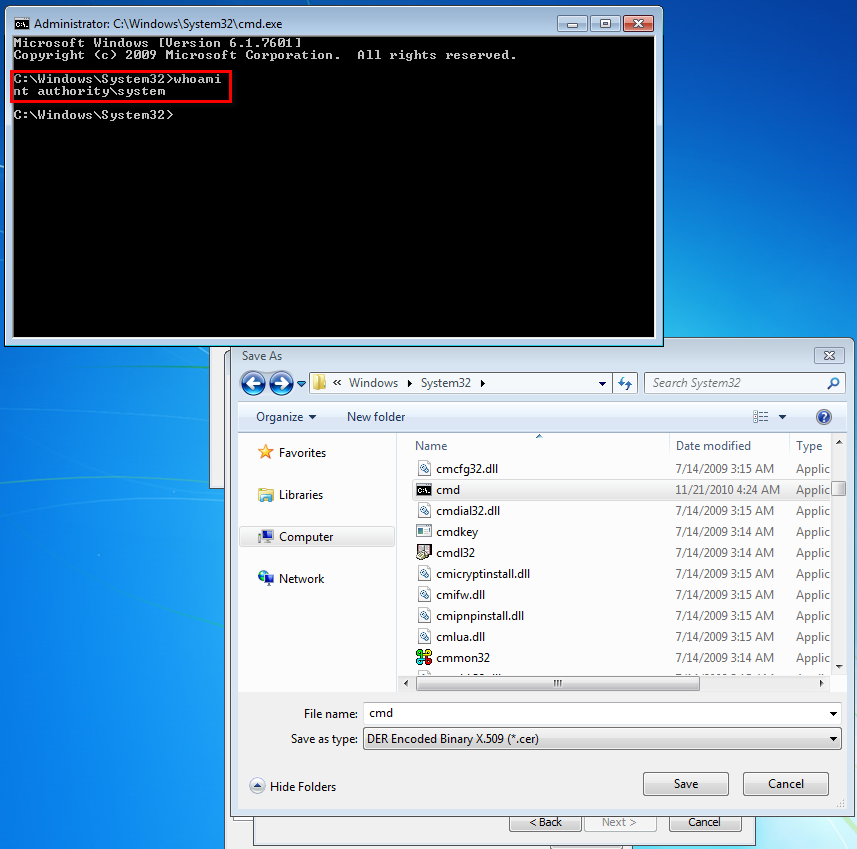Sort by the Name column header
The image size is (857, 849).
[x=431, y=446]
